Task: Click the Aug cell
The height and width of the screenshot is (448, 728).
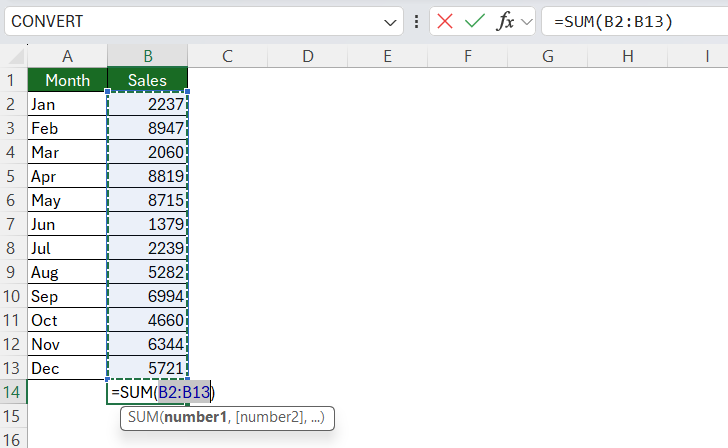Action: tap(67, 272)
